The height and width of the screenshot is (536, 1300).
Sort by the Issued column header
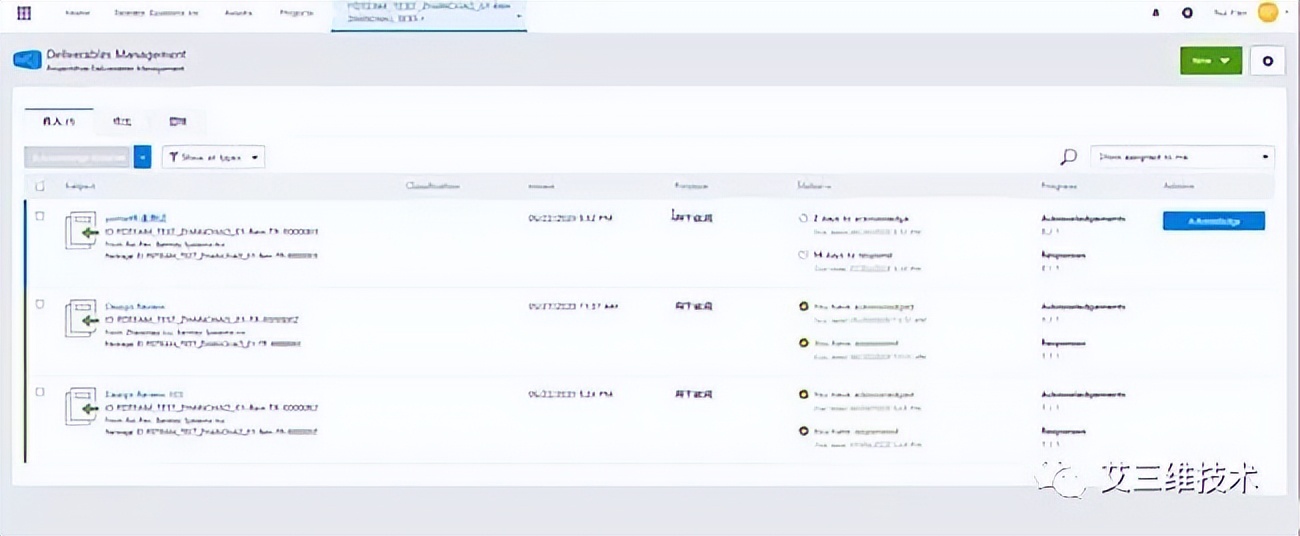click(x=541, y=186)
